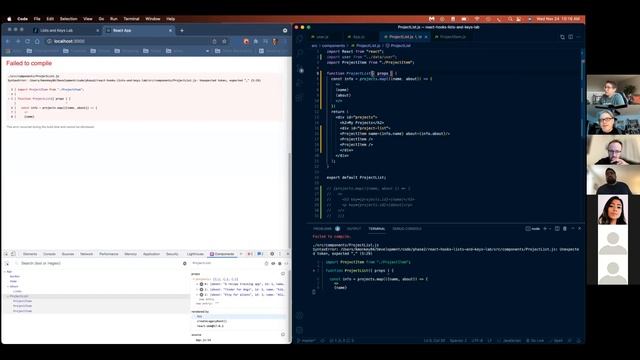
Task: Open the DevTools Console tab
Action: click(49, 254)
